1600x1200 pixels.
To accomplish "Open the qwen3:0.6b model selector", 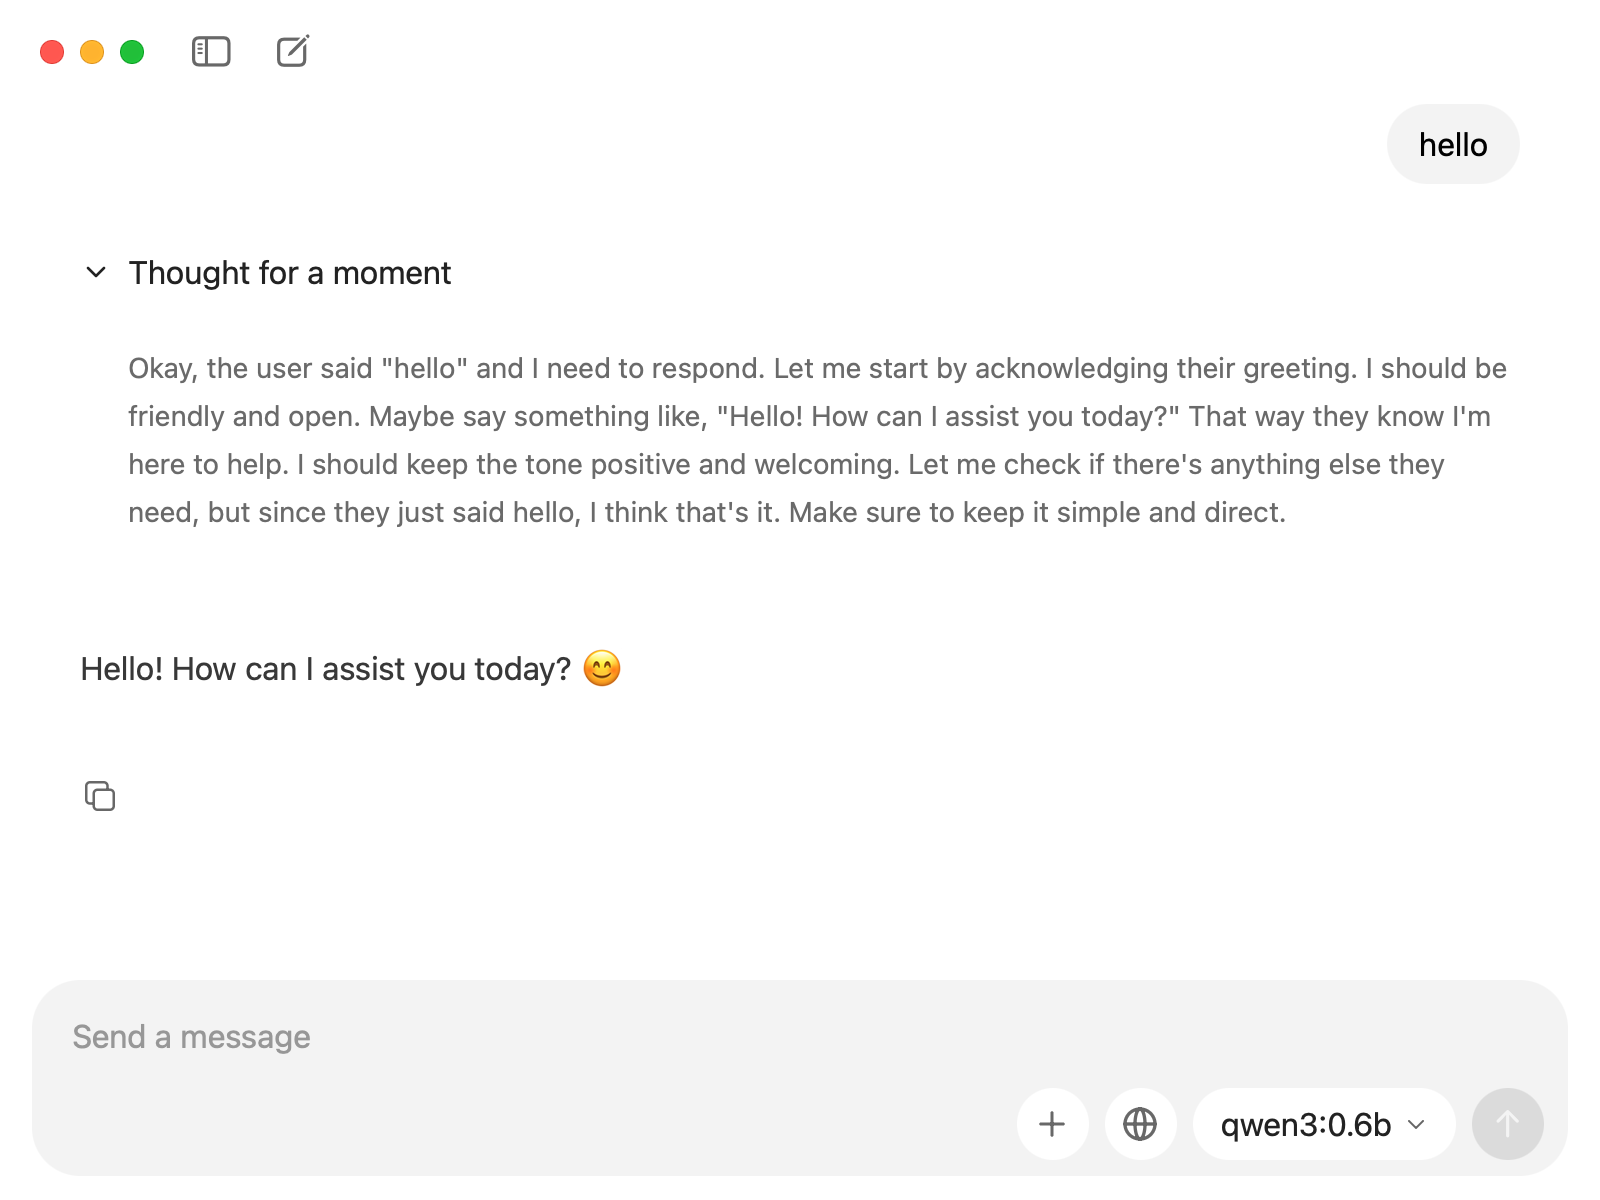I will 1324,1124.
